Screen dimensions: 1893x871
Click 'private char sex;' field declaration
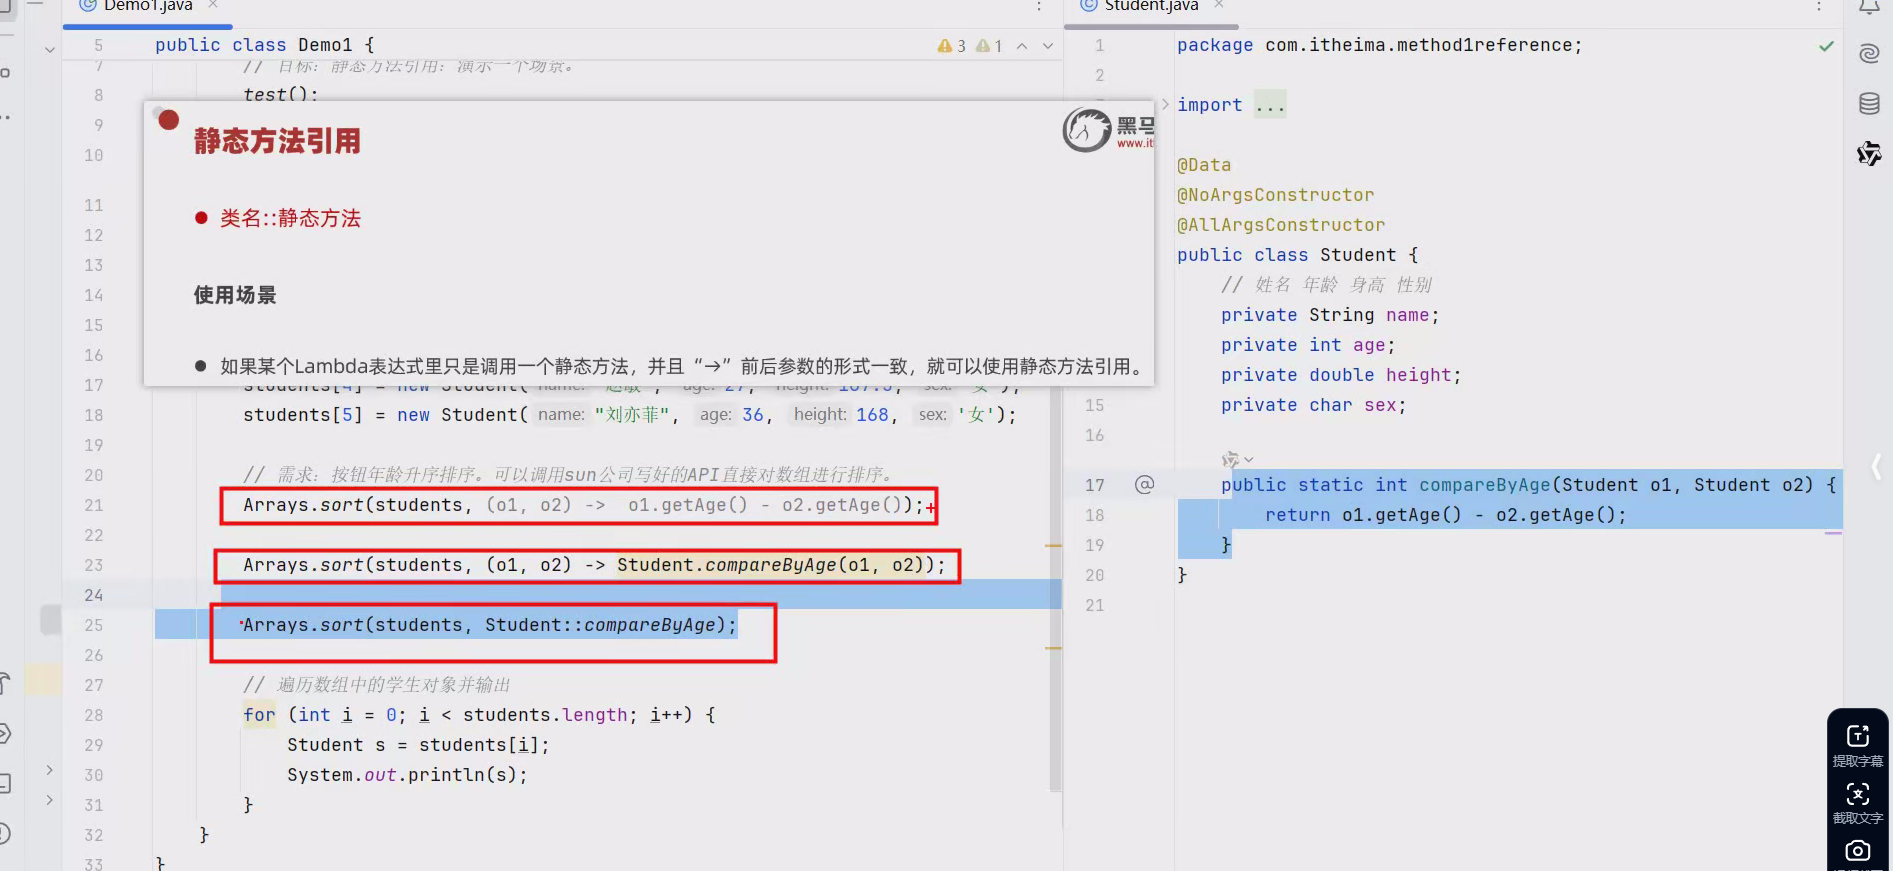pyautogui.click(x=1314, y=405)
